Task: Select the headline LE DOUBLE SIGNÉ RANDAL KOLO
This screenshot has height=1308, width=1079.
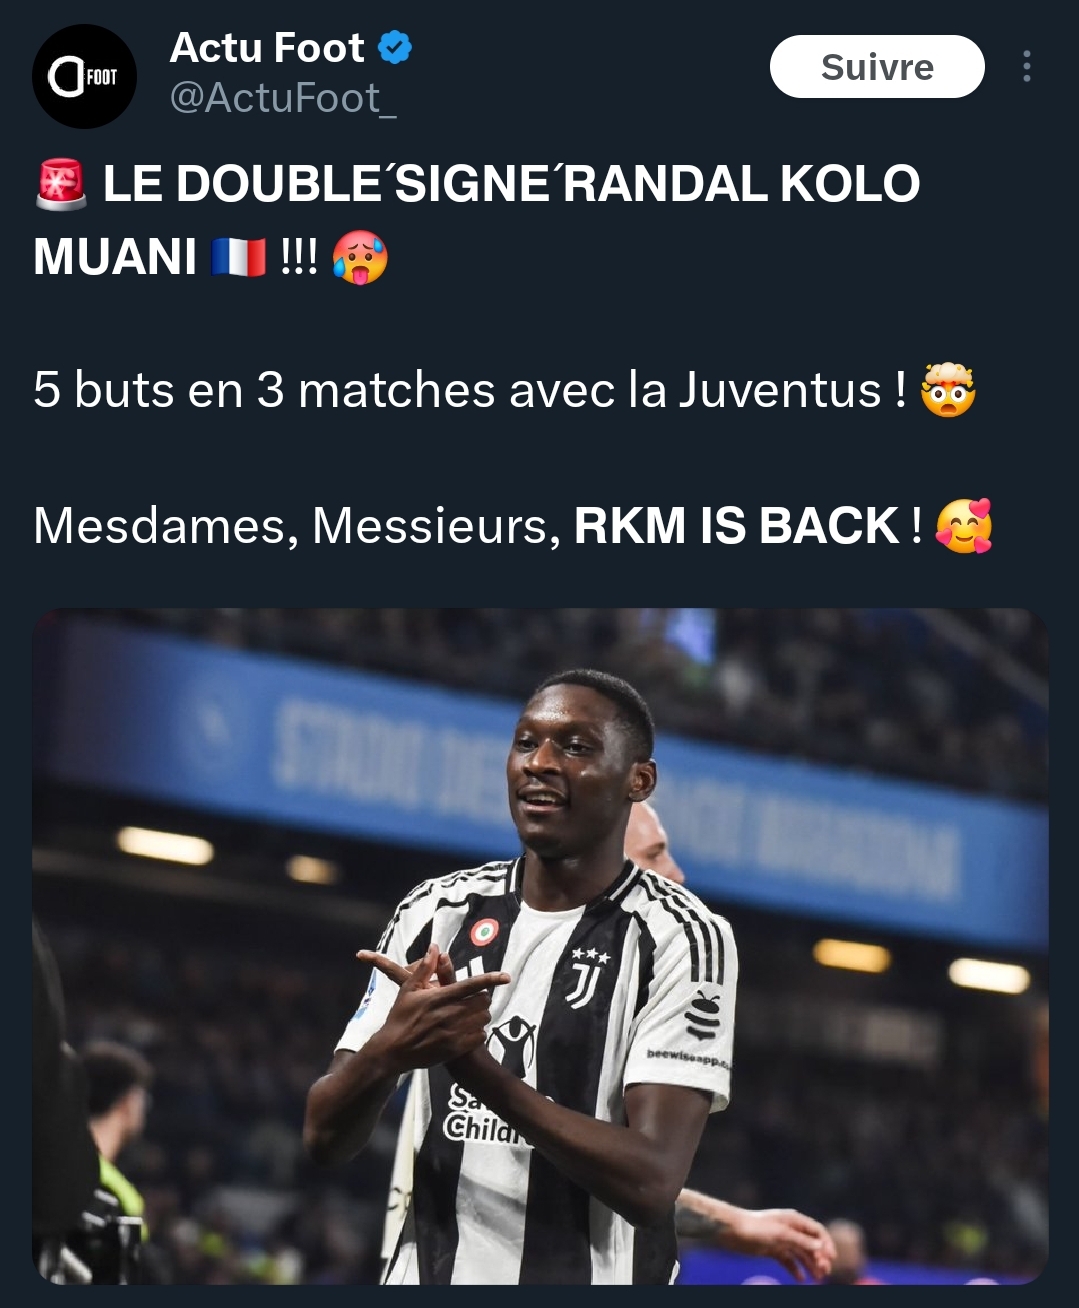Action: tap(511, 184)
